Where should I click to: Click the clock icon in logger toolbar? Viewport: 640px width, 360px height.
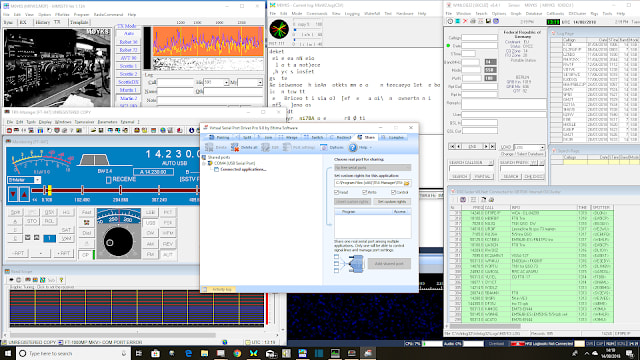tap(450, 21)
